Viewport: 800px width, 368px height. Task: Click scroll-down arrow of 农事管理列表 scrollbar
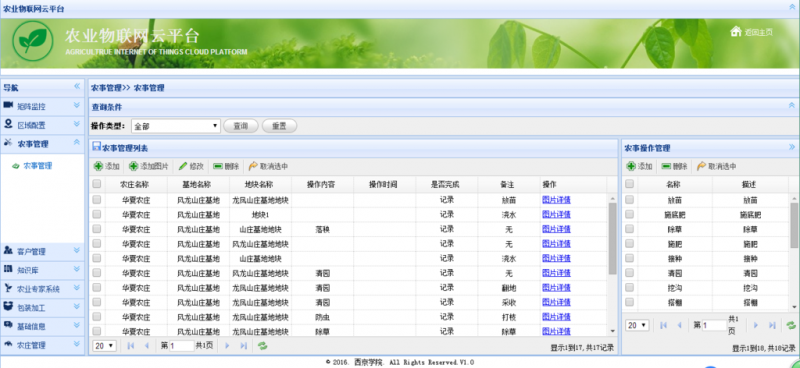click(x=612, y=332)
